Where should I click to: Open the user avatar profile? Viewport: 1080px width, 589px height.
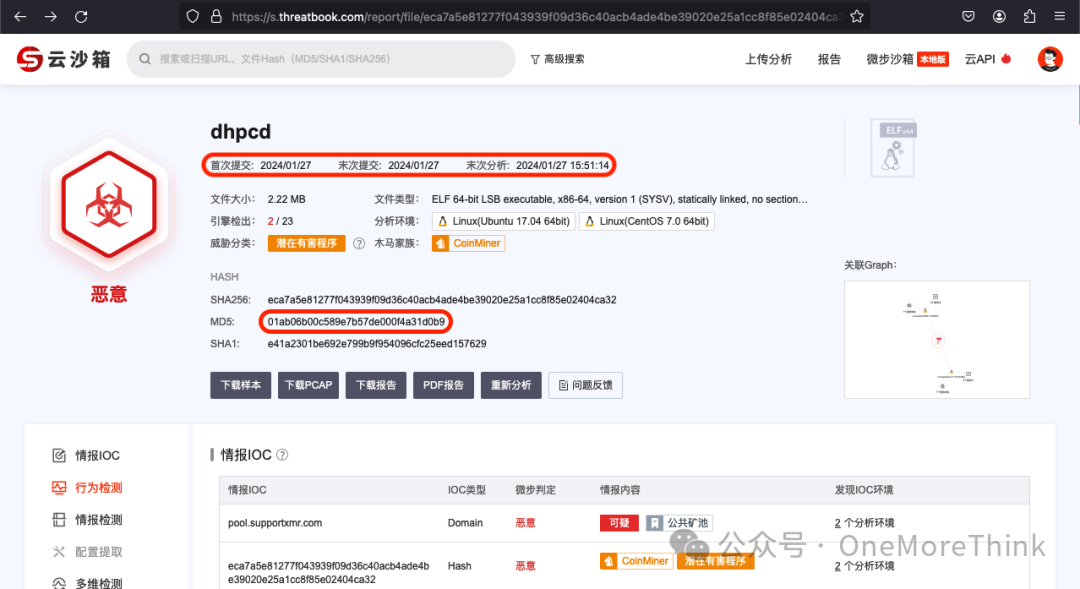click(x=1050, y=59)
